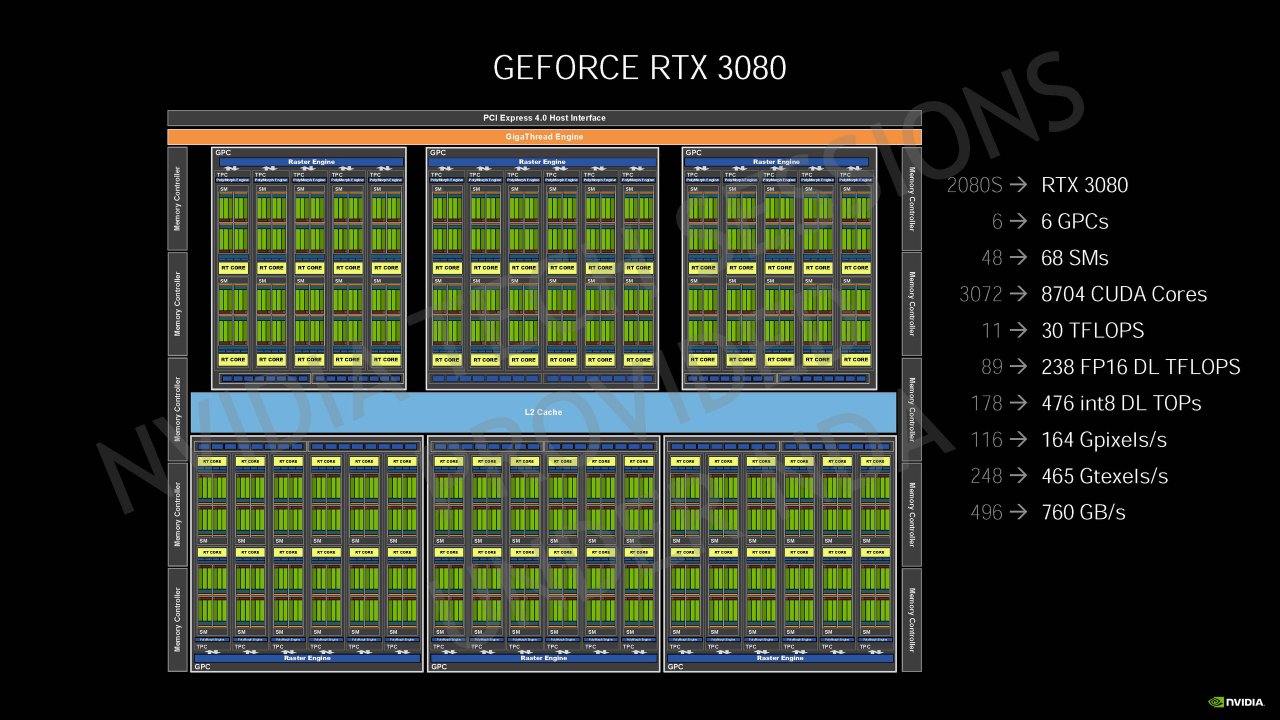1280x720 pixels.
Task: Click the "178" old int8 value
Action: coord(986,403)
